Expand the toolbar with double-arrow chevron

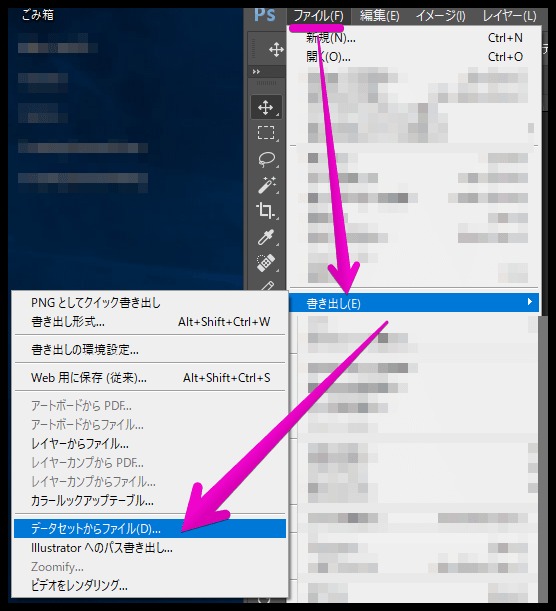tap(256, 72)
